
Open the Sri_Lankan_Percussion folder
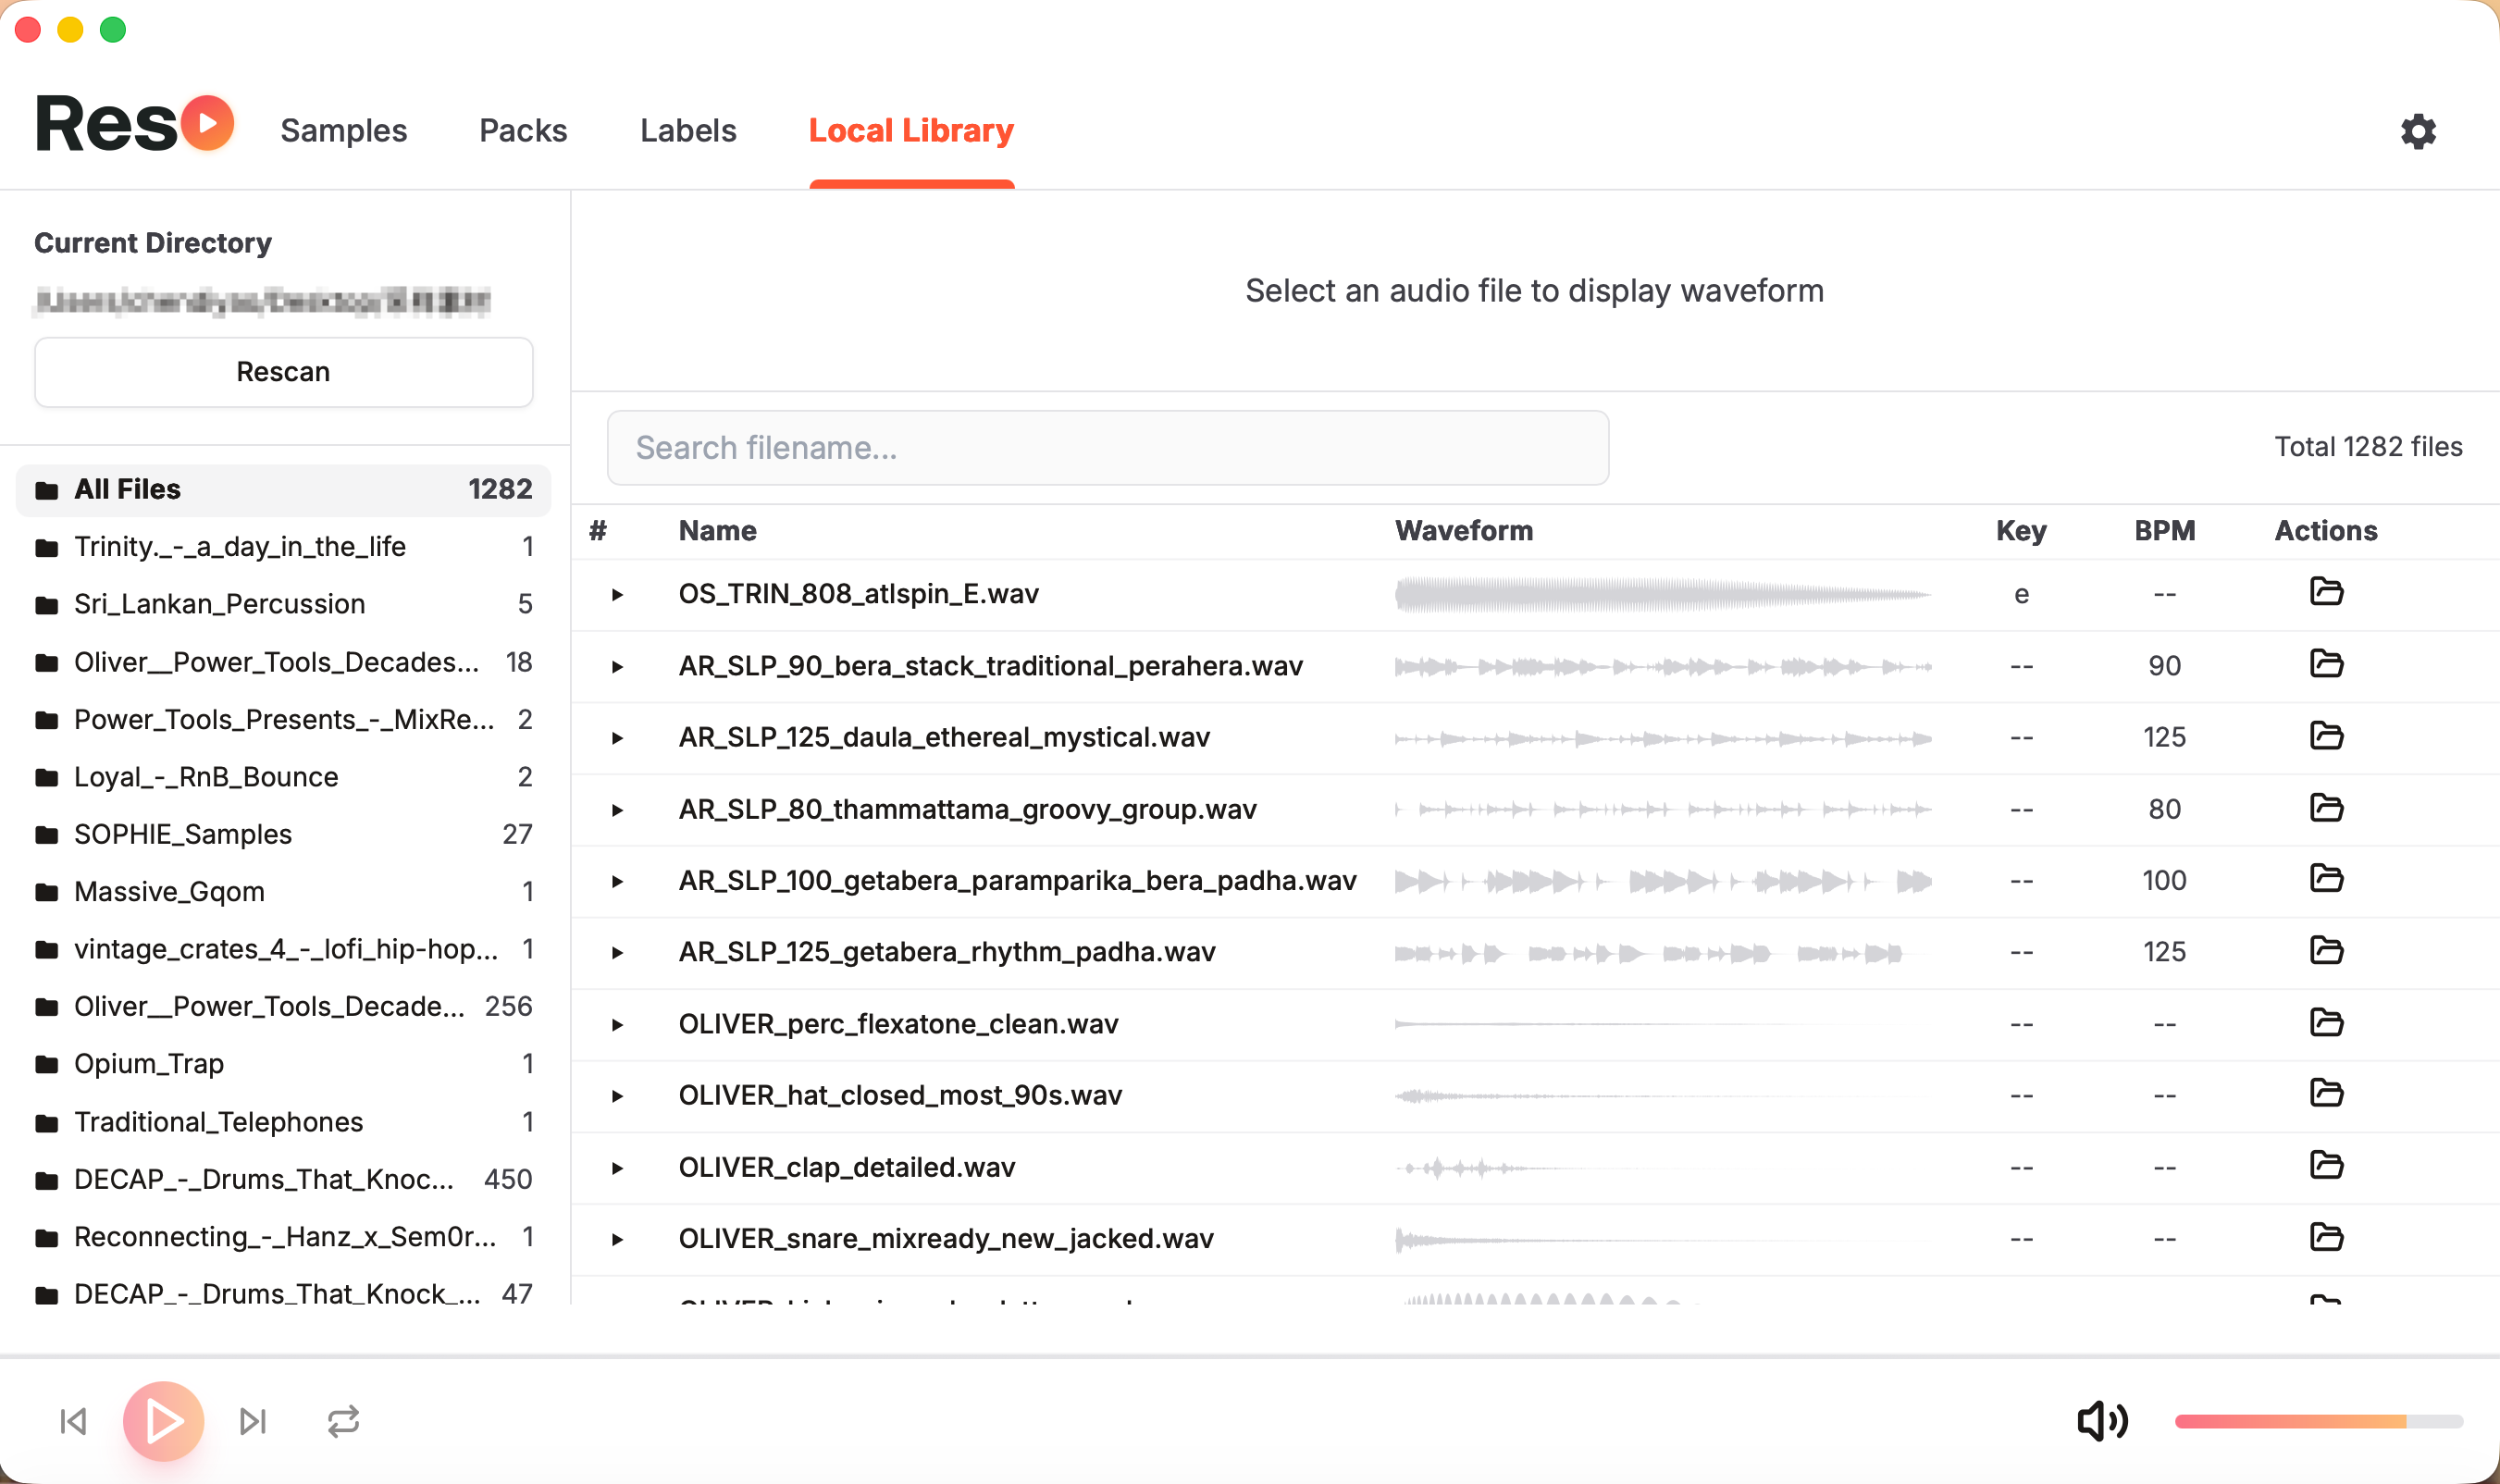pos(219,604)
